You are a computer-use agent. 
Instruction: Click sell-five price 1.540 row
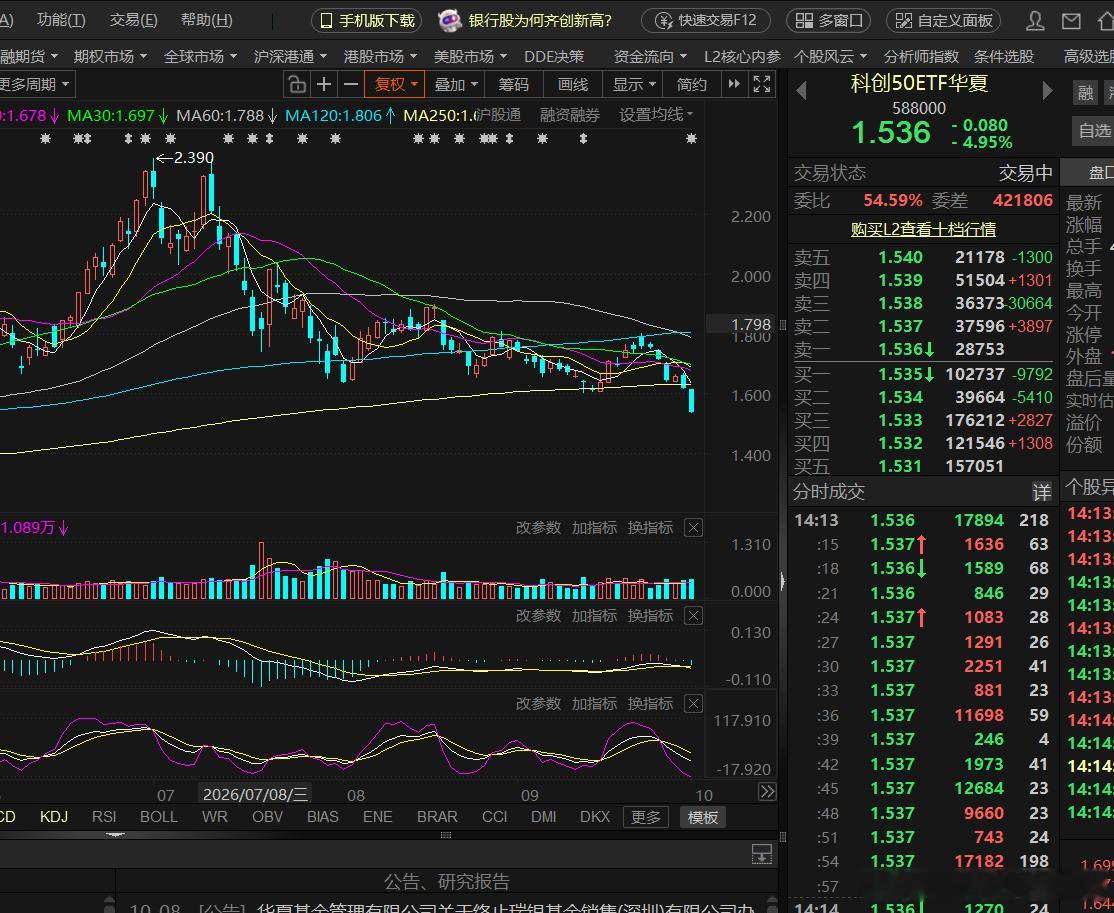coord(923,257)
